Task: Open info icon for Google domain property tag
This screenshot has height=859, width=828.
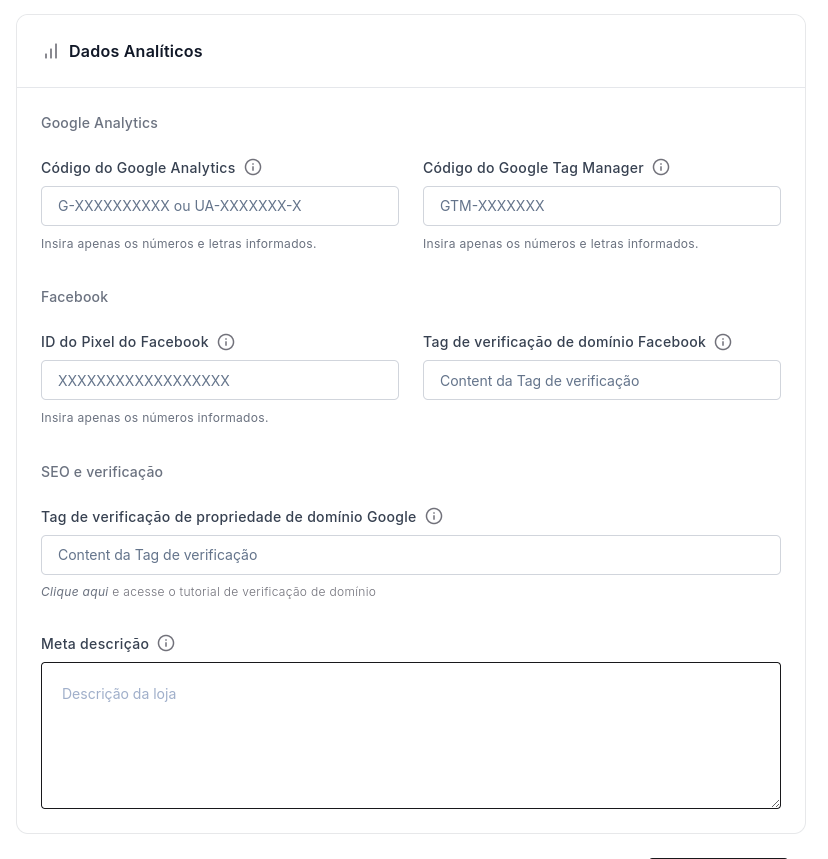Action: pos(433,516)
